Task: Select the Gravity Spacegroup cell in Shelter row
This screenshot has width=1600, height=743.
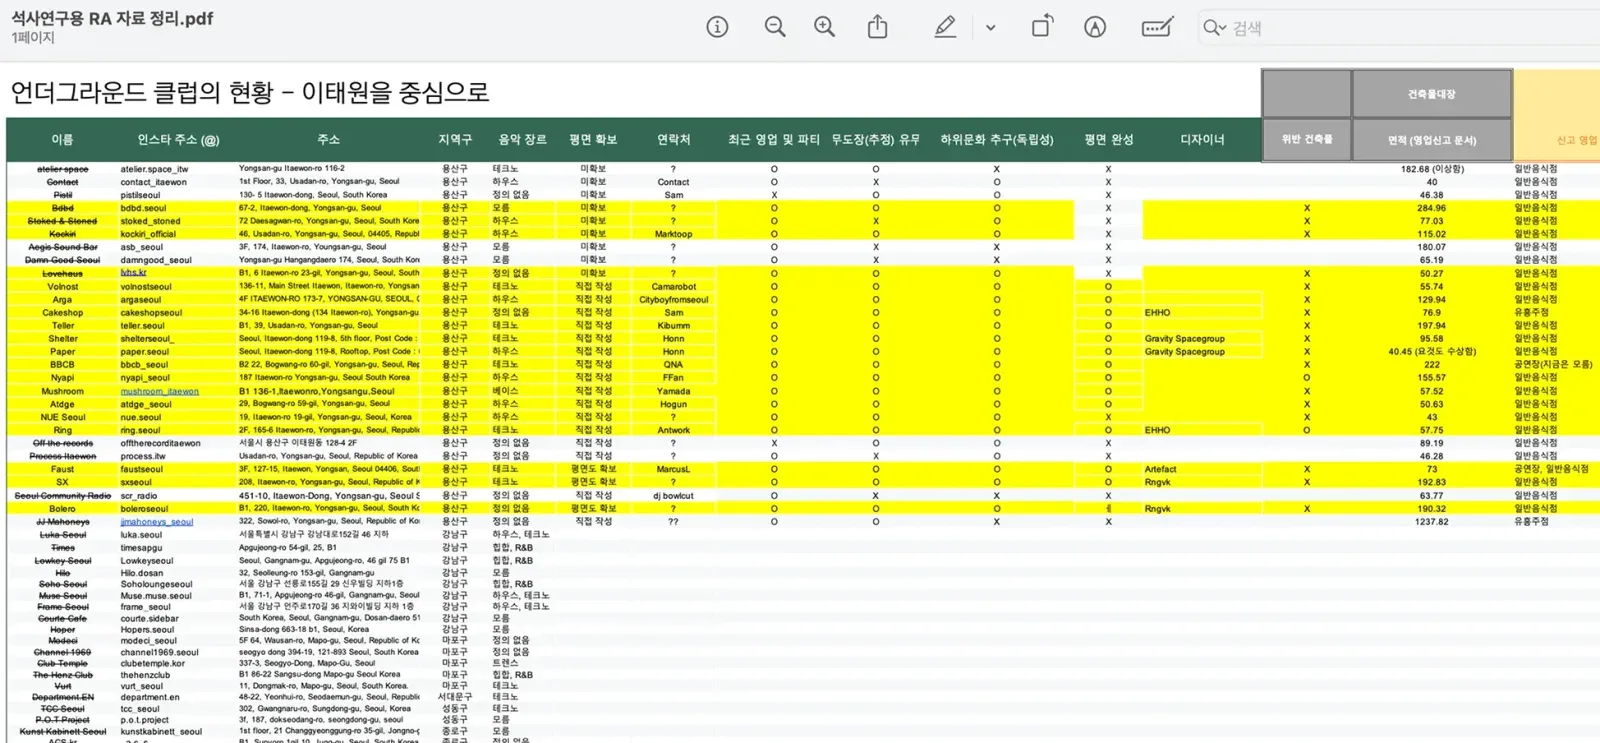Action: click(x=1184, y=338)
